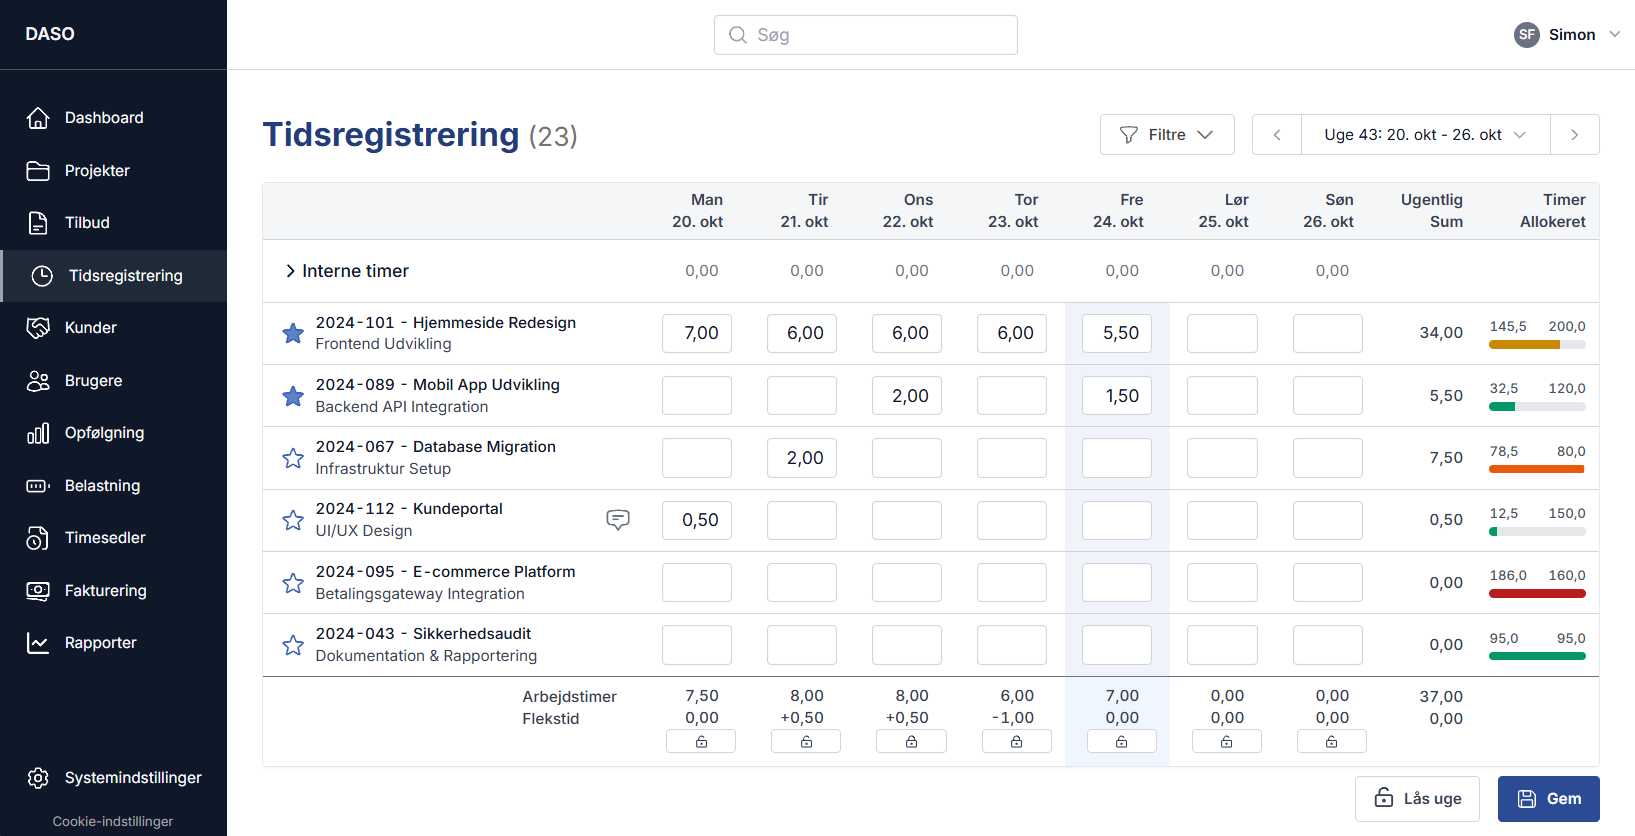Favorite the Database Migration project star
1635x836 pixels.
[293, 458]
